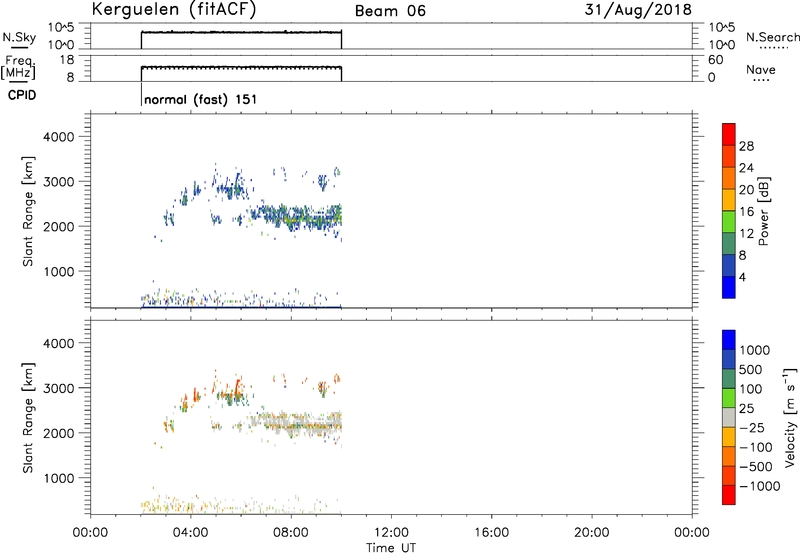Click the 16 label on Power color bar
This screenshot has width=800, height=554.
pos(746,212)
